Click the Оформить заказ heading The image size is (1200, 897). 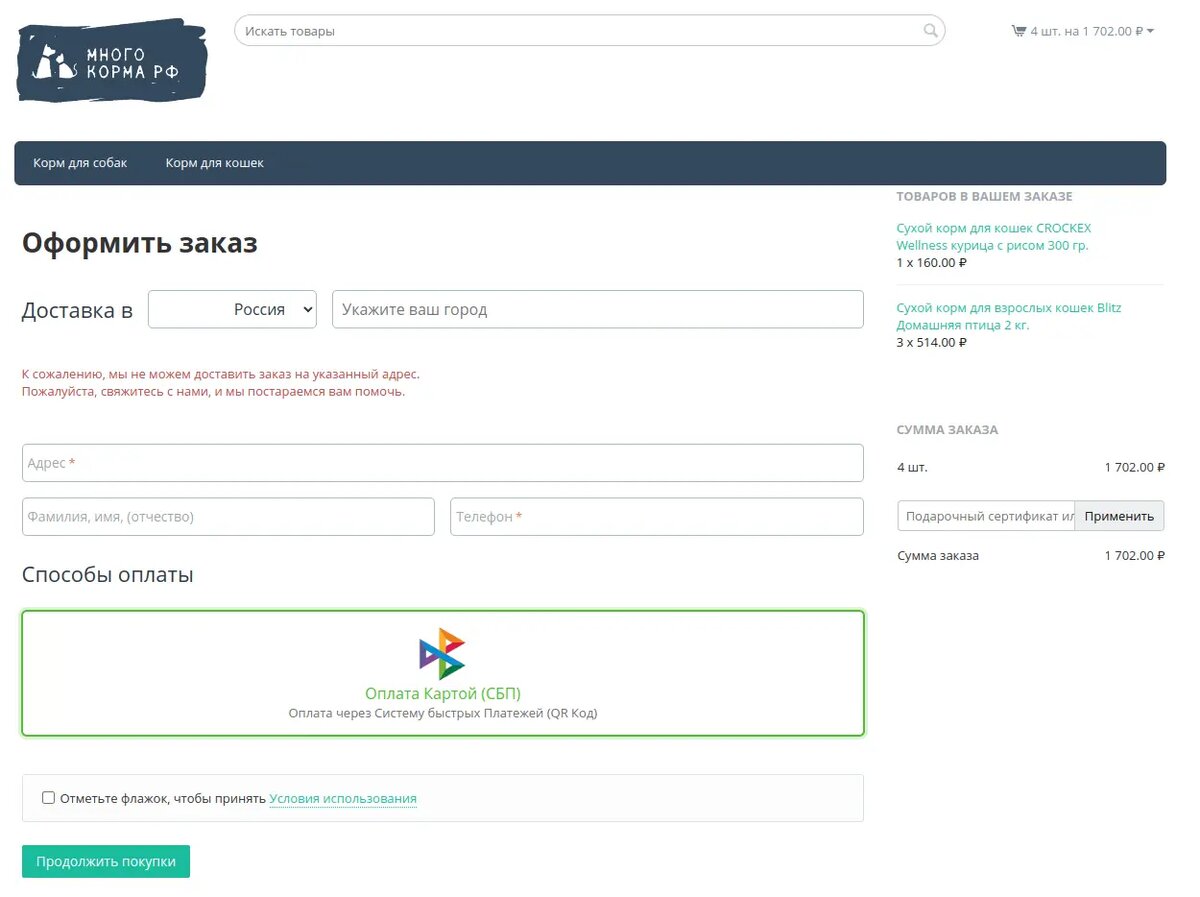click(x=140, y=243)
